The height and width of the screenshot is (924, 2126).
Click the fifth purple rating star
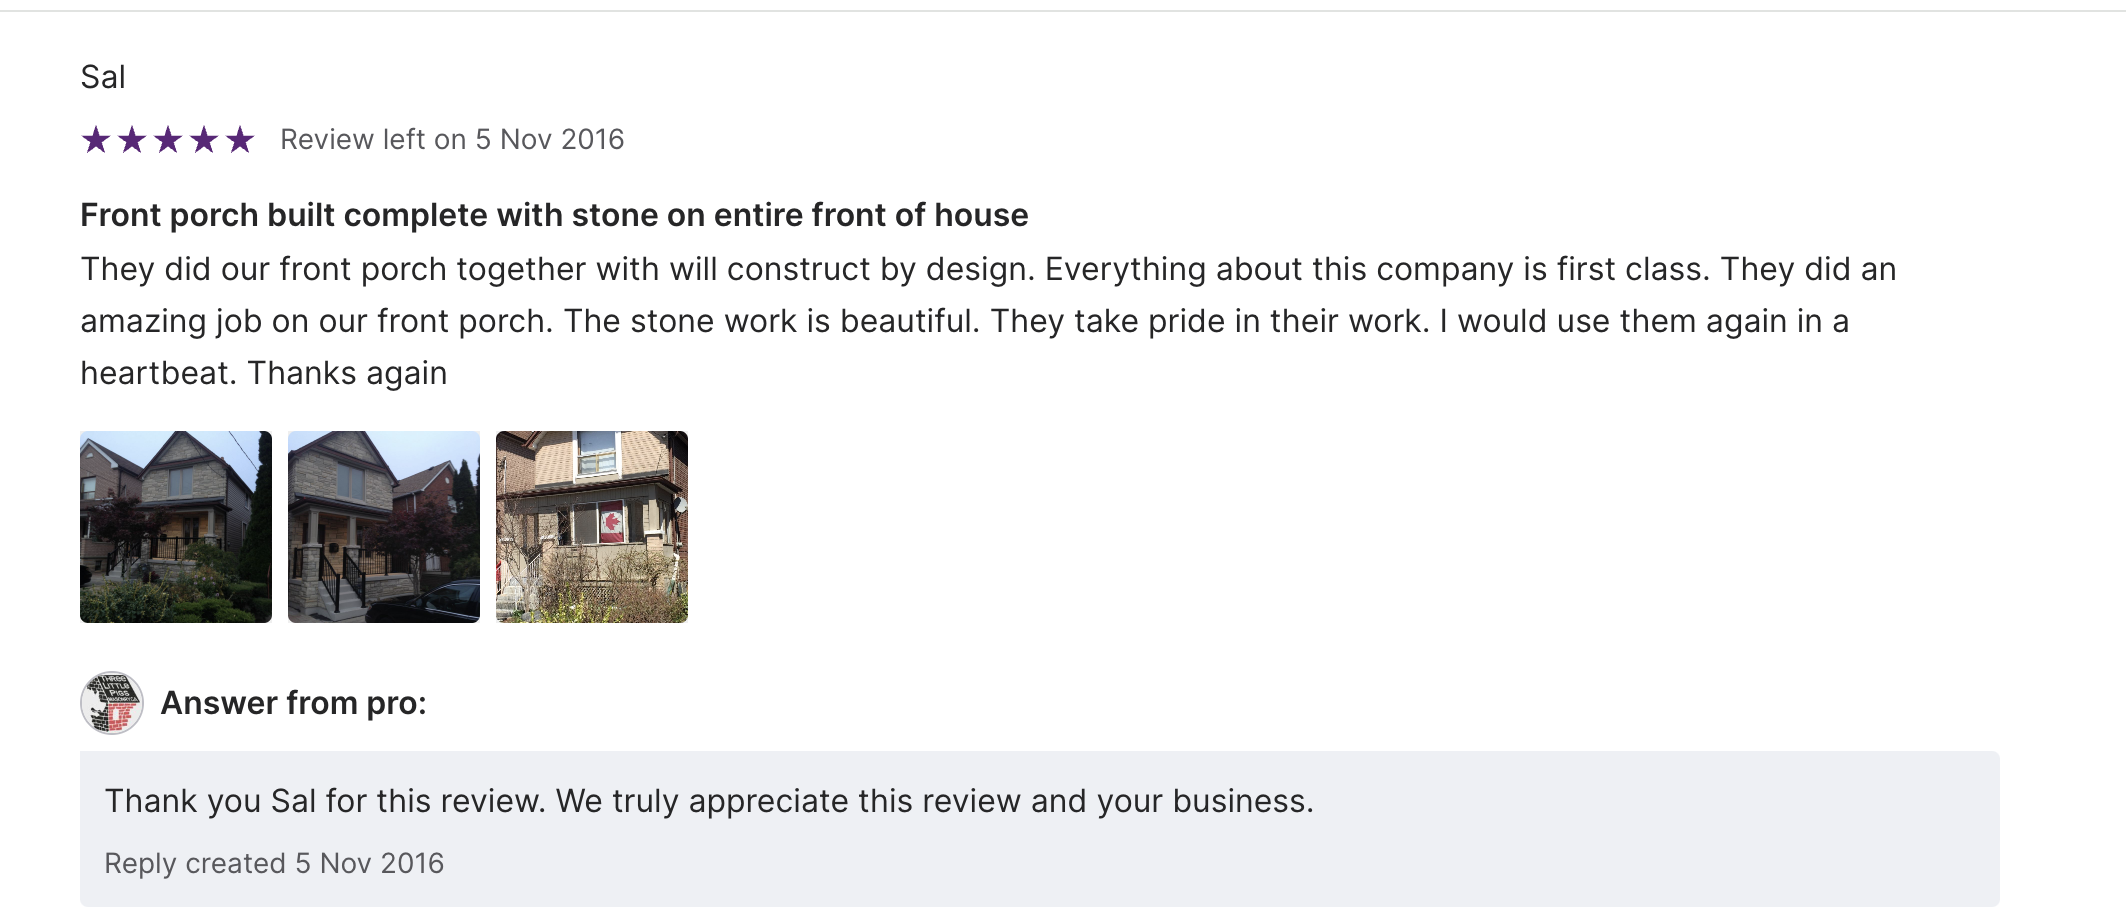[240, 140]
